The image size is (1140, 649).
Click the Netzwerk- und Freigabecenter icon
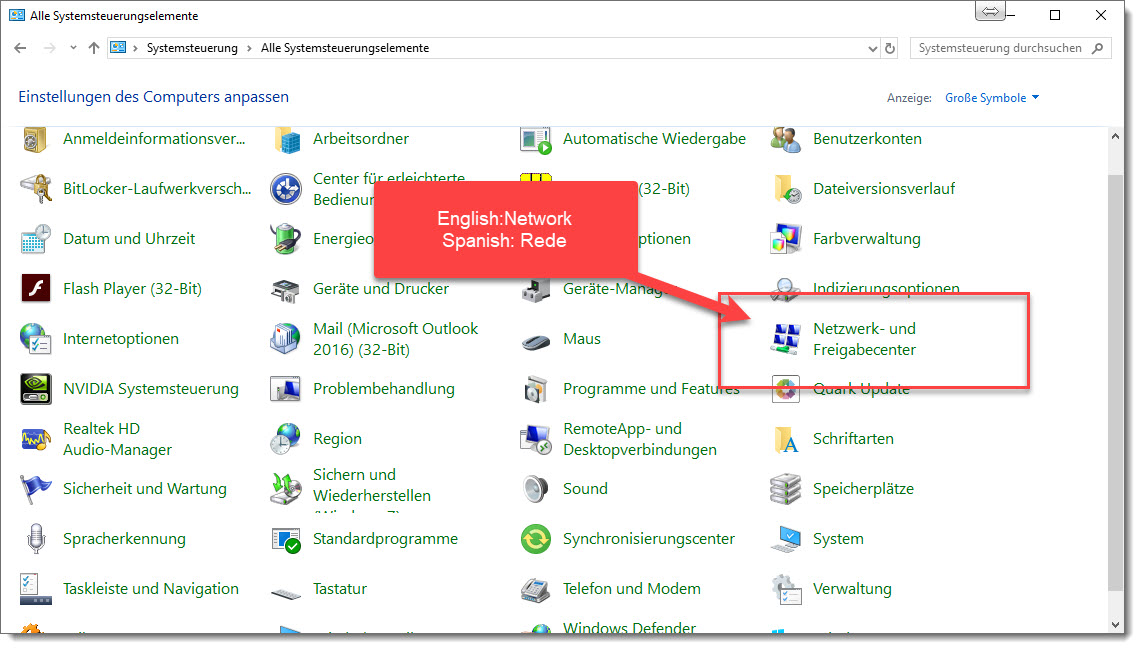tap(786, 339)
